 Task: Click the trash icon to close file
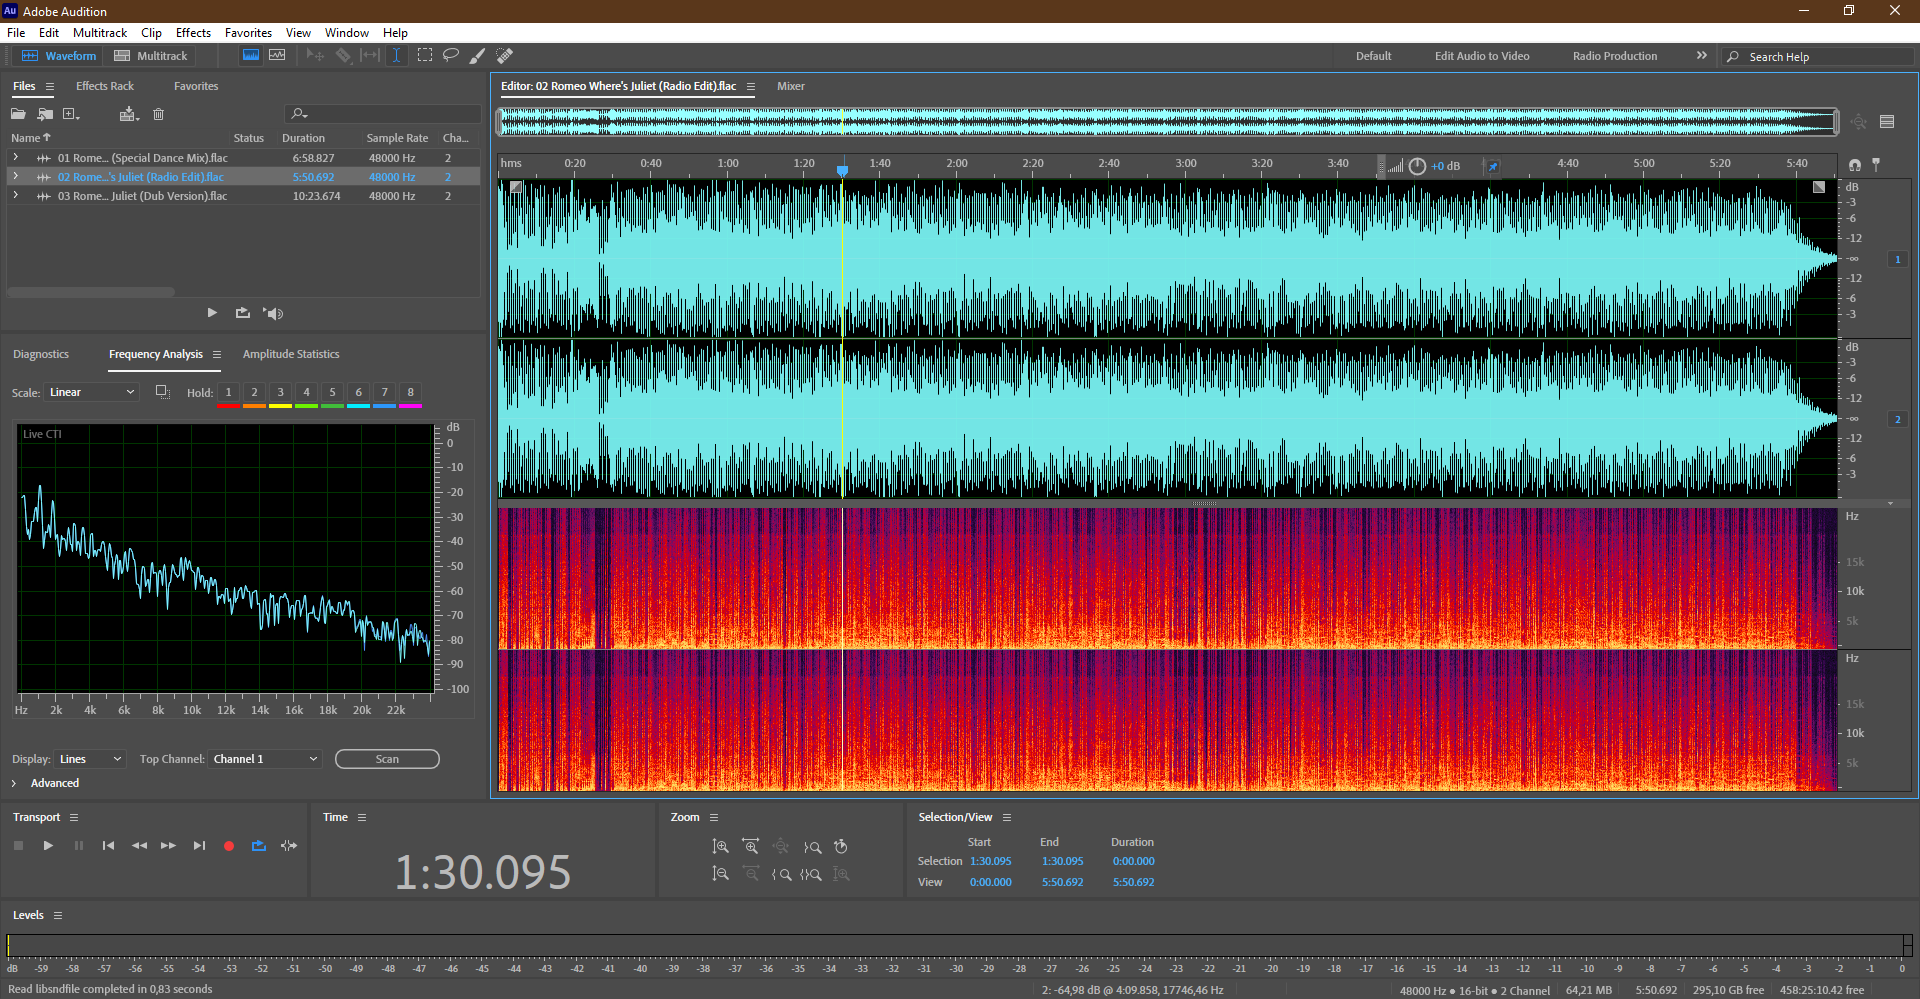[x=158, y=114]
